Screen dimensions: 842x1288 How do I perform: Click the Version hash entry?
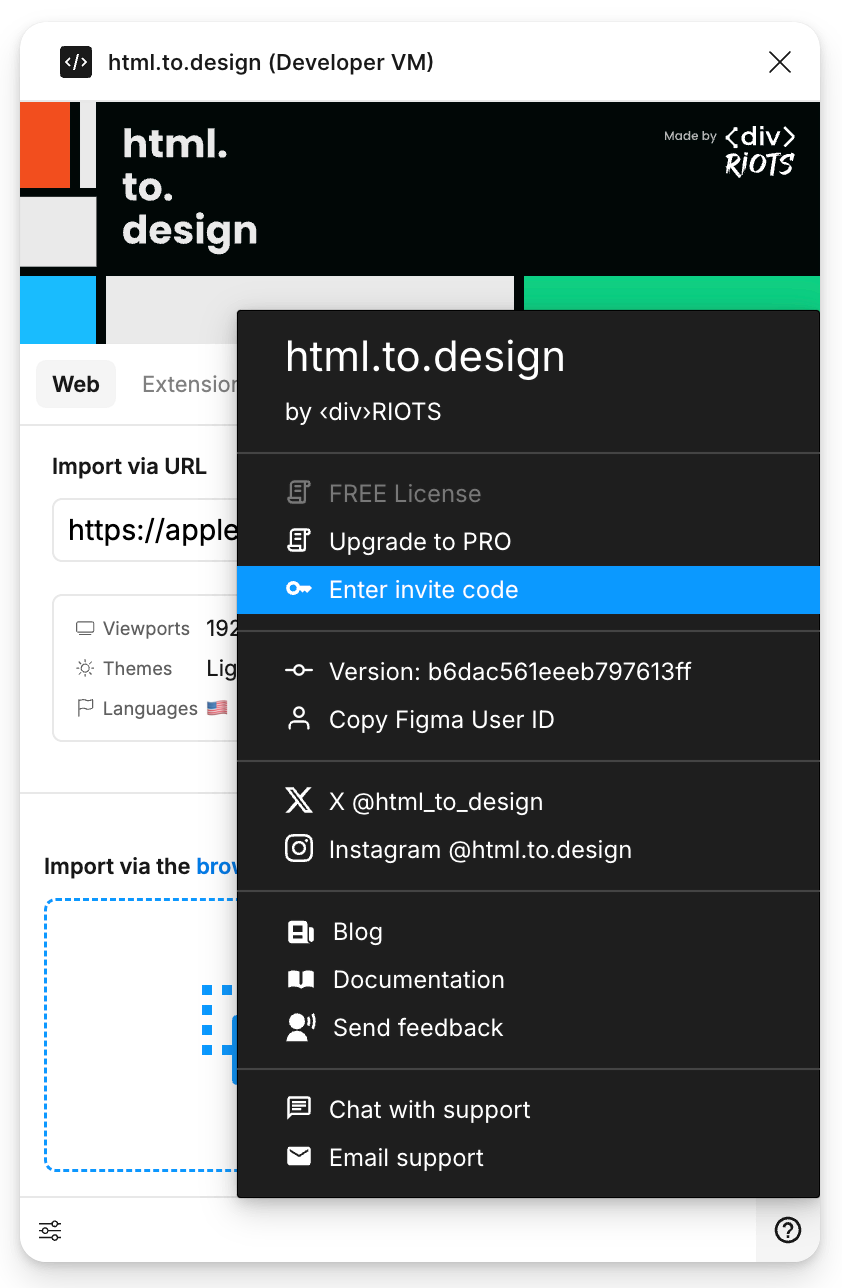point(509,672)
